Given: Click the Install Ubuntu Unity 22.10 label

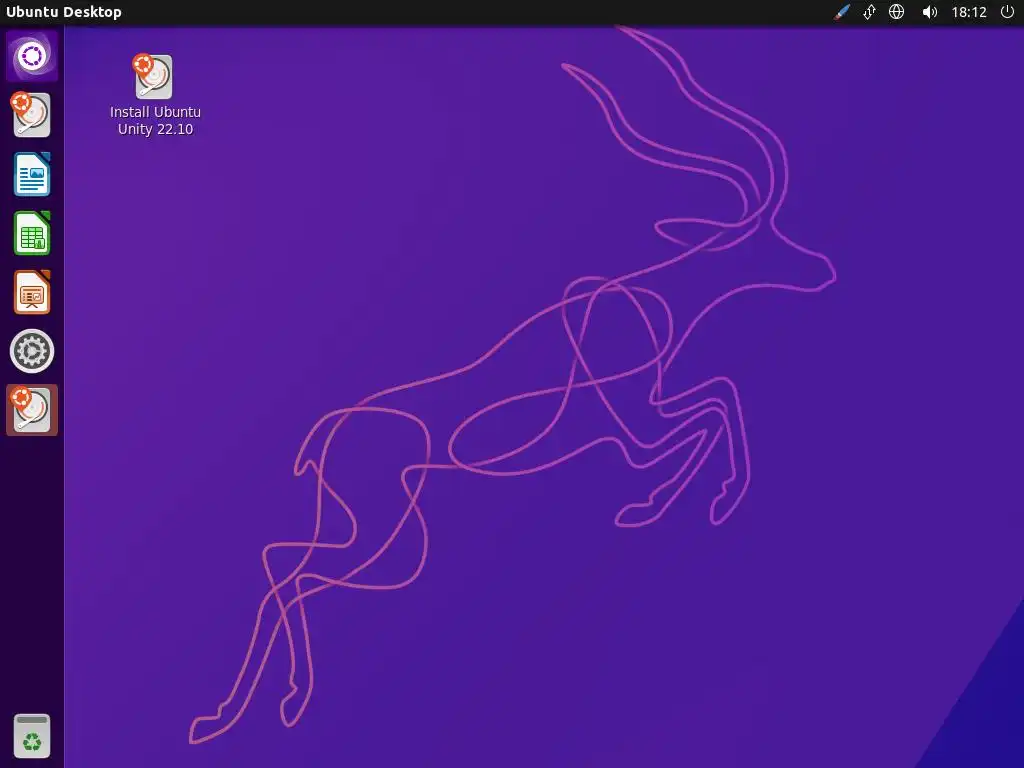Looking at the screenshot, I should coord(155,120).
